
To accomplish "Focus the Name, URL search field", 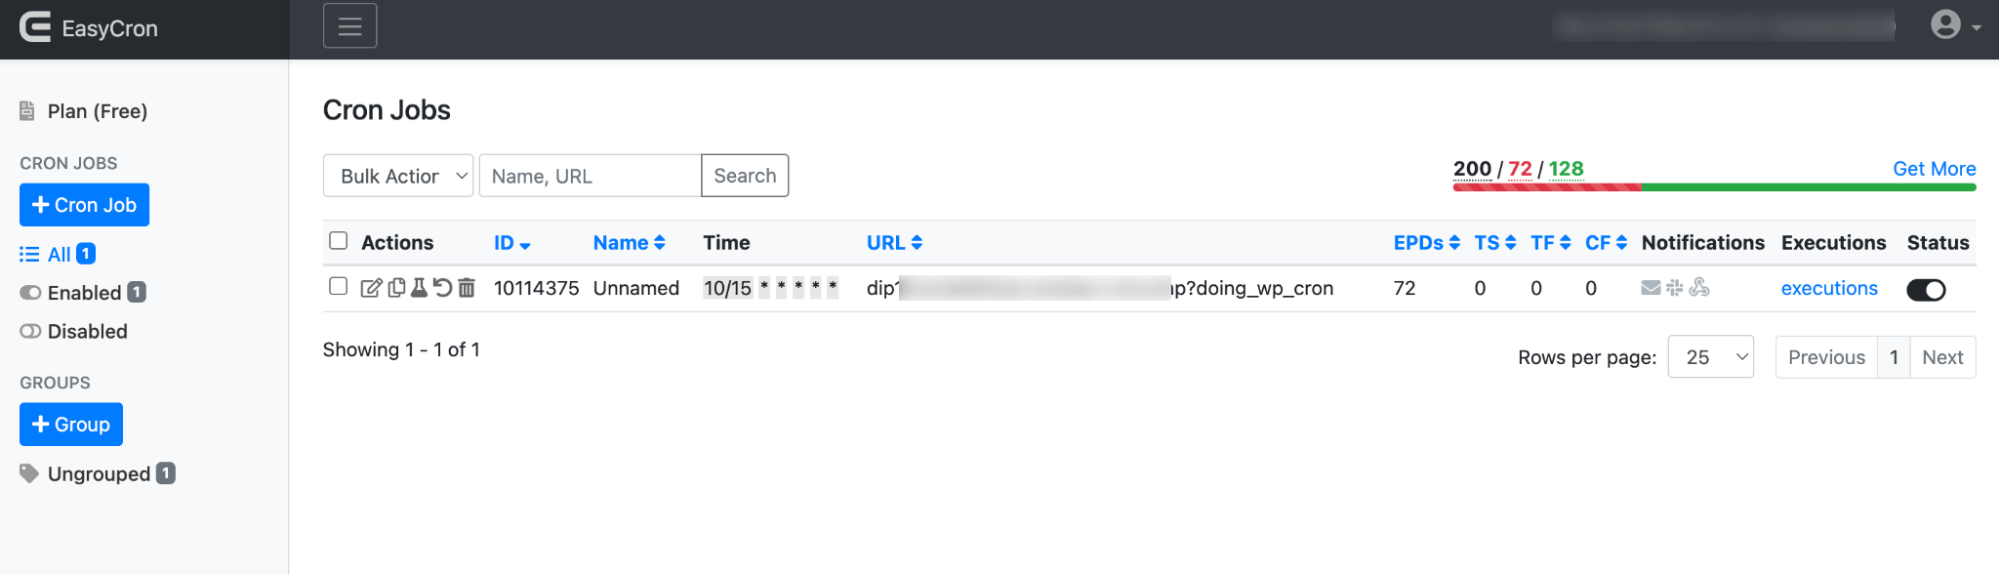I will [590, 176].
